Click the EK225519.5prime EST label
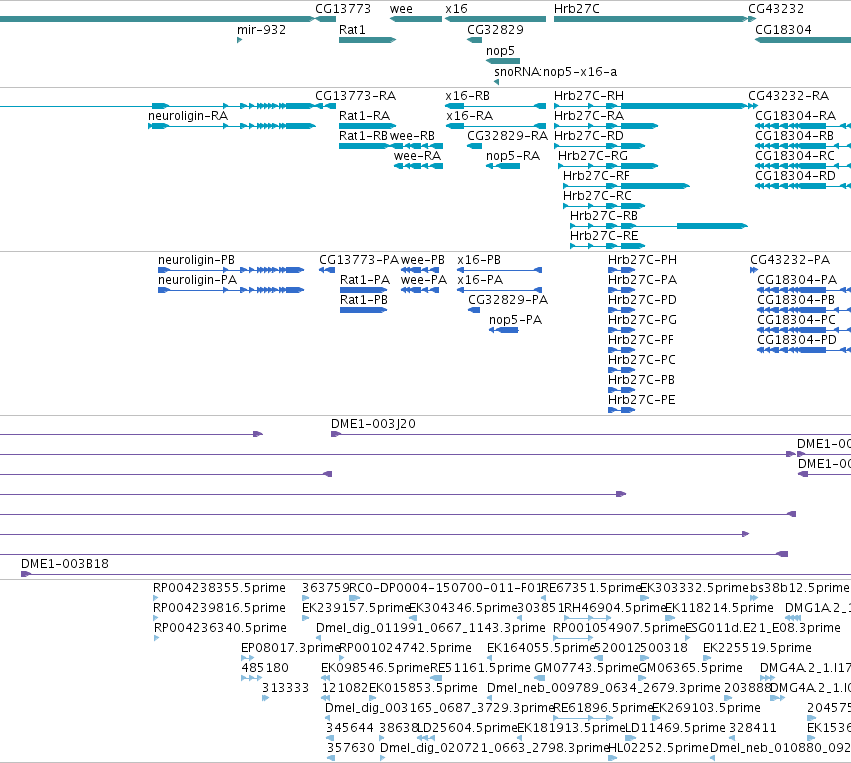851x763 pixels. [757, 648]
